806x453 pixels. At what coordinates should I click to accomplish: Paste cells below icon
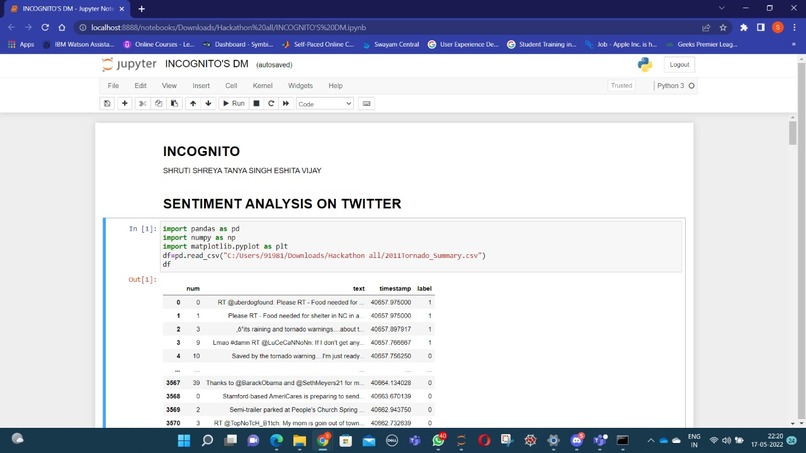pos(174,103)
